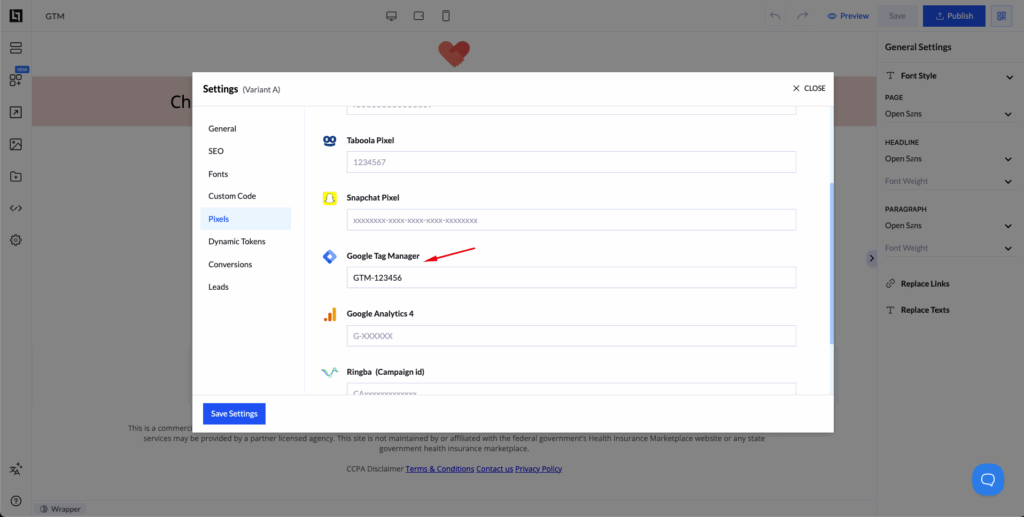Open the help question mark icon

pyautogui.click(x=16, y=501)
